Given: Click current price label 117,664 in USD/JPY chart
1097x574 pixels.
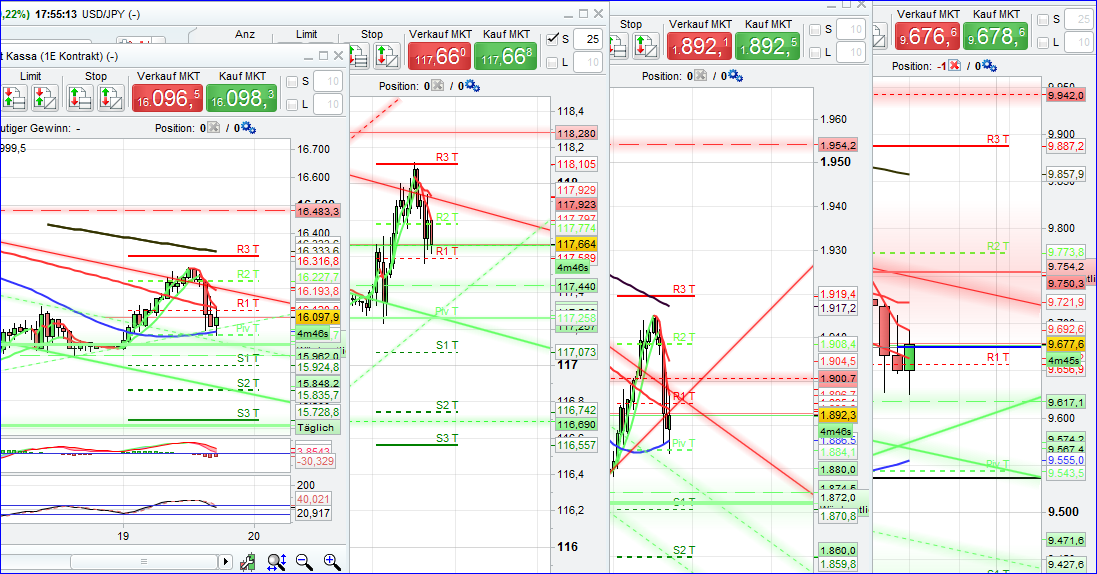Looking at the screenshot, I should 576,244.
